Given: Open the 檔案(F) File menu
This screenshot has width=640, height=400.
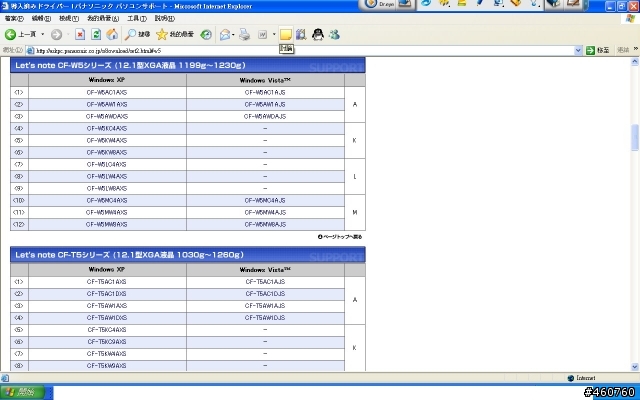Looking at the screenshot, I should click(x=14, y=18).
